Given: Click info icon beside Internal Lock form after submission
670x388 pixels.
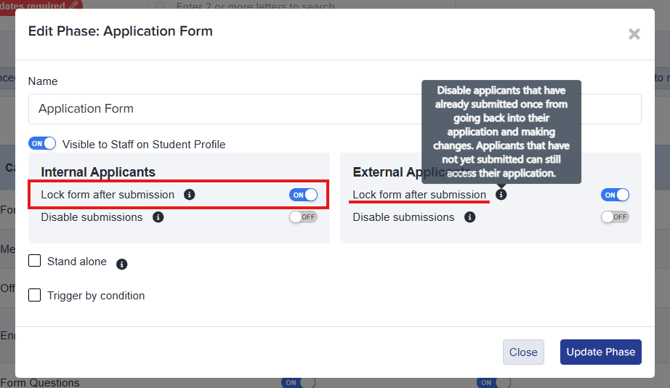Looking at the screenshot, I should [x=189, y=195].
